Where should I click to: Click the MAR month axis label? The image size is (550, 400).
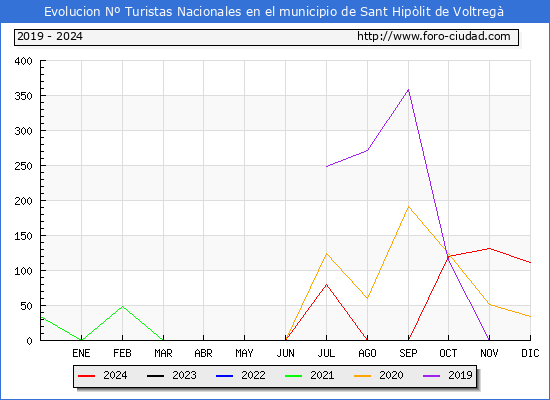coord(163,353)
